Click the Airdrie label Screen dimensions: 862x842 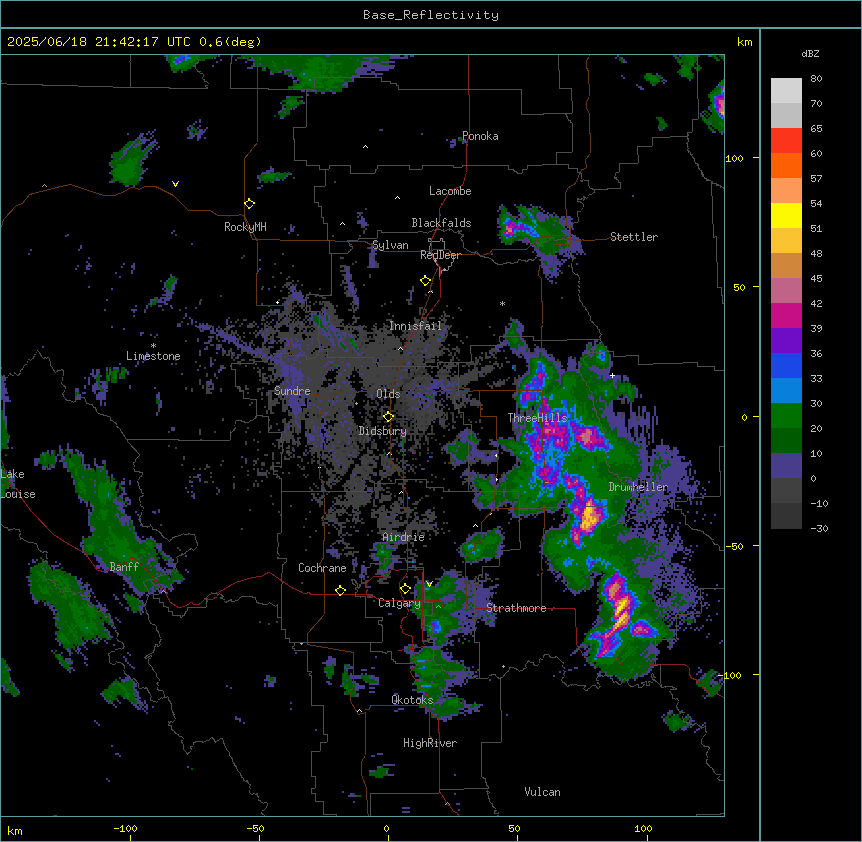click(x=404, y=537)
